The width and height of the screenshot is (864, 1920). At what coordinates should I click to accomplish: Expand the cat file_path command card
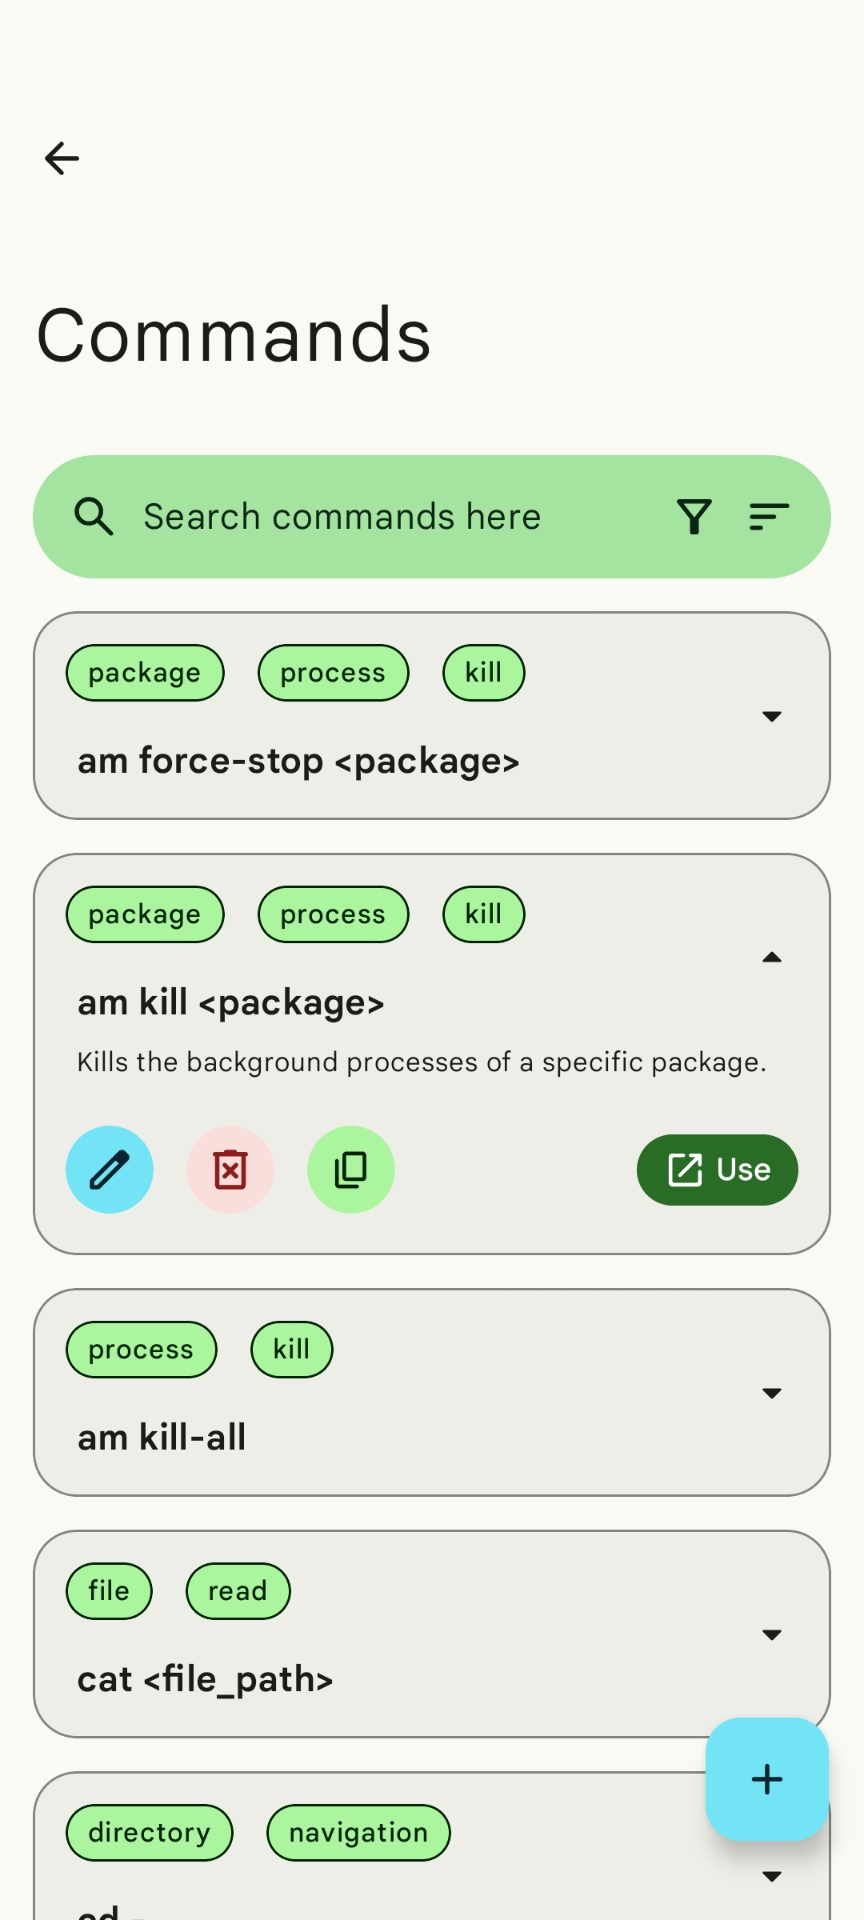(771, 1634)
